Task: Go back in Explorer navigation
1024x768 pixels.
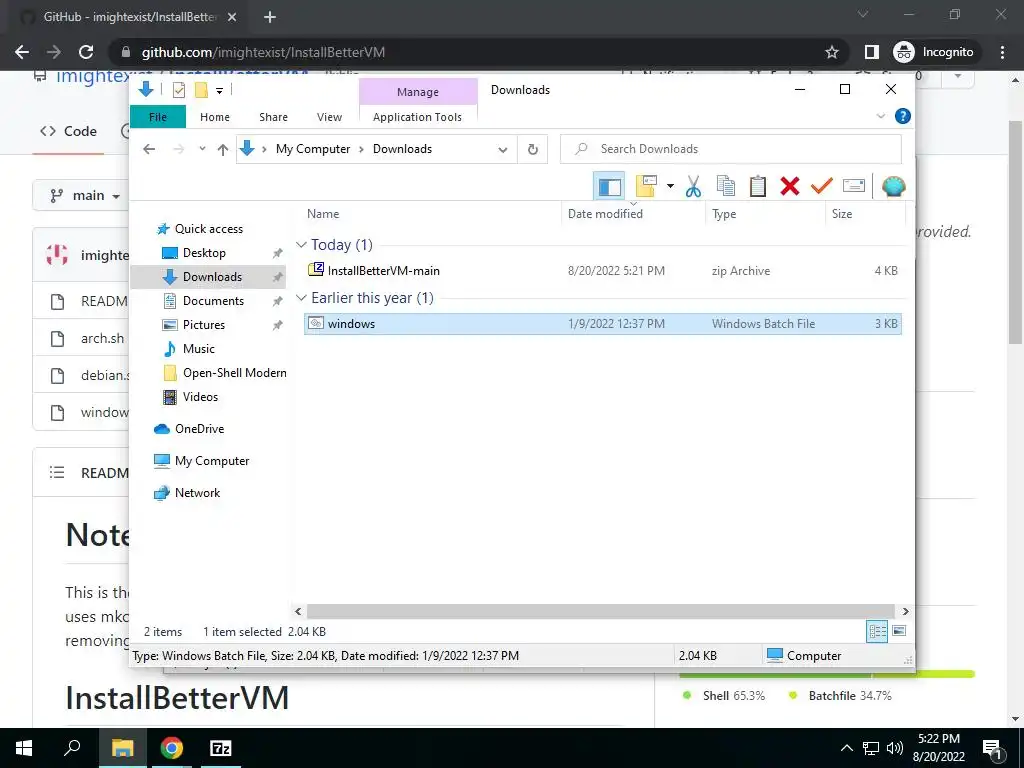Action: coord(149,150)
